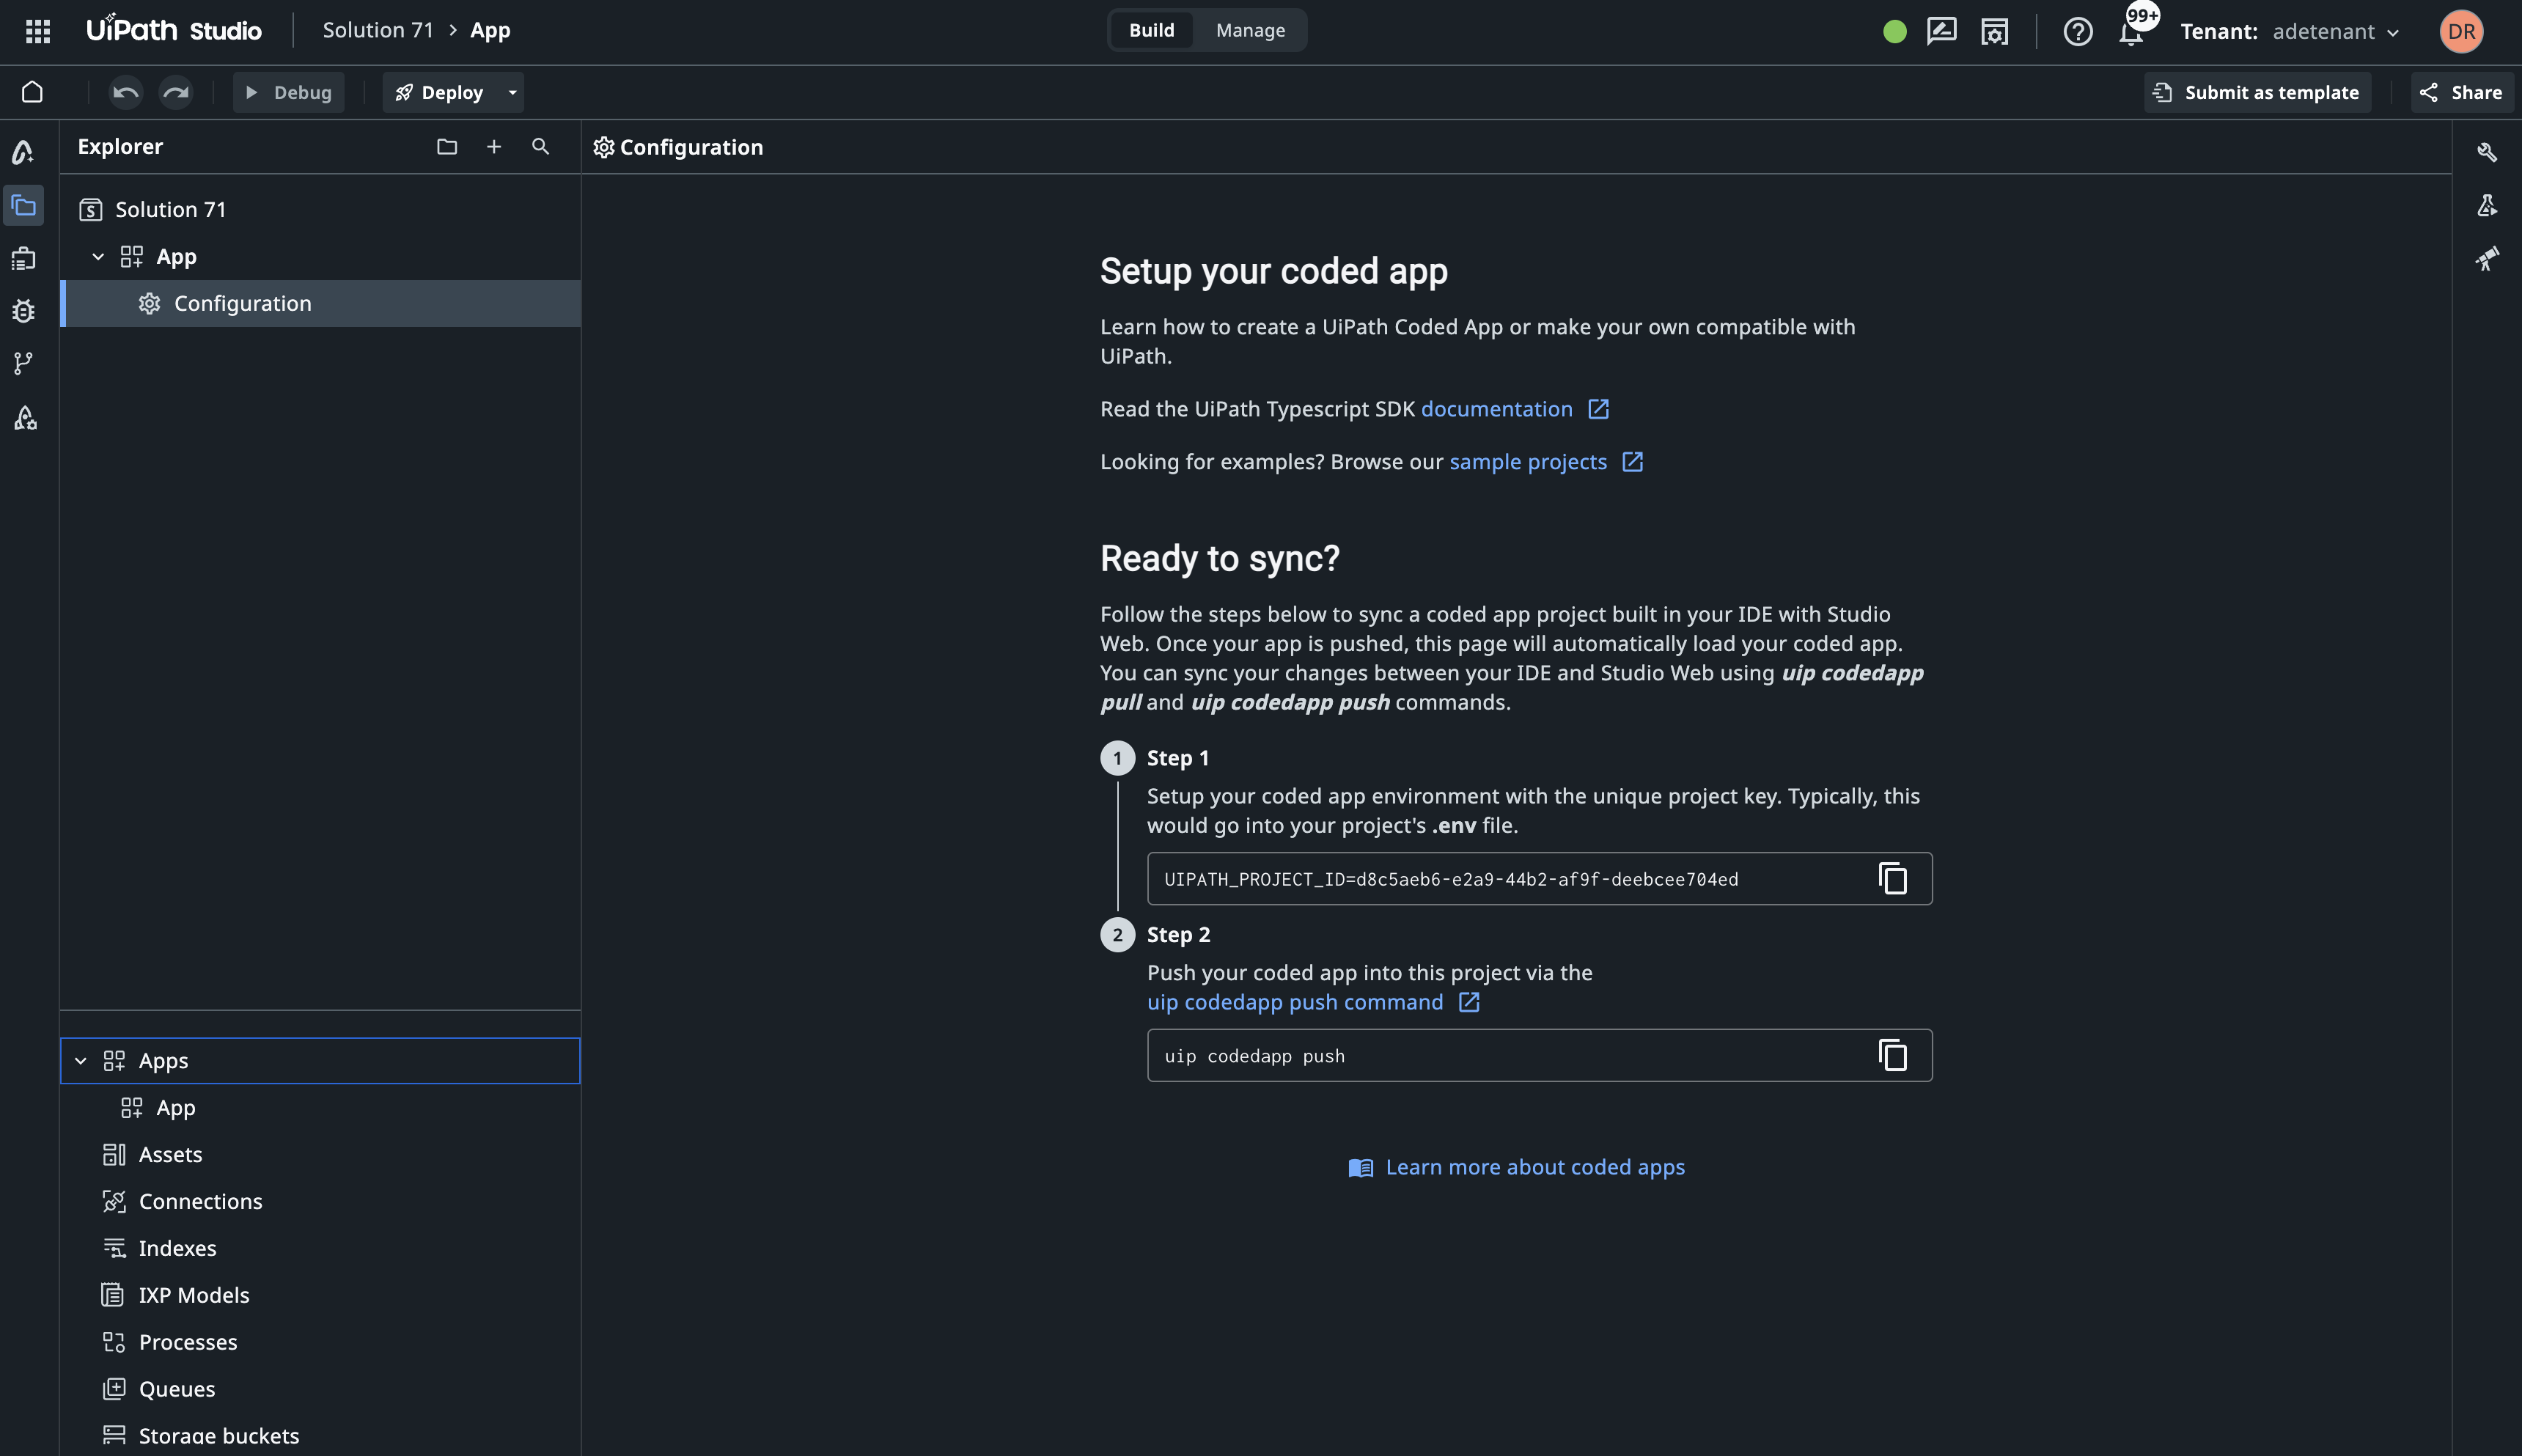Search in Explorer using magnifier icon
Viewport: 2522px width, 1456px height.
tap(541, 147)
